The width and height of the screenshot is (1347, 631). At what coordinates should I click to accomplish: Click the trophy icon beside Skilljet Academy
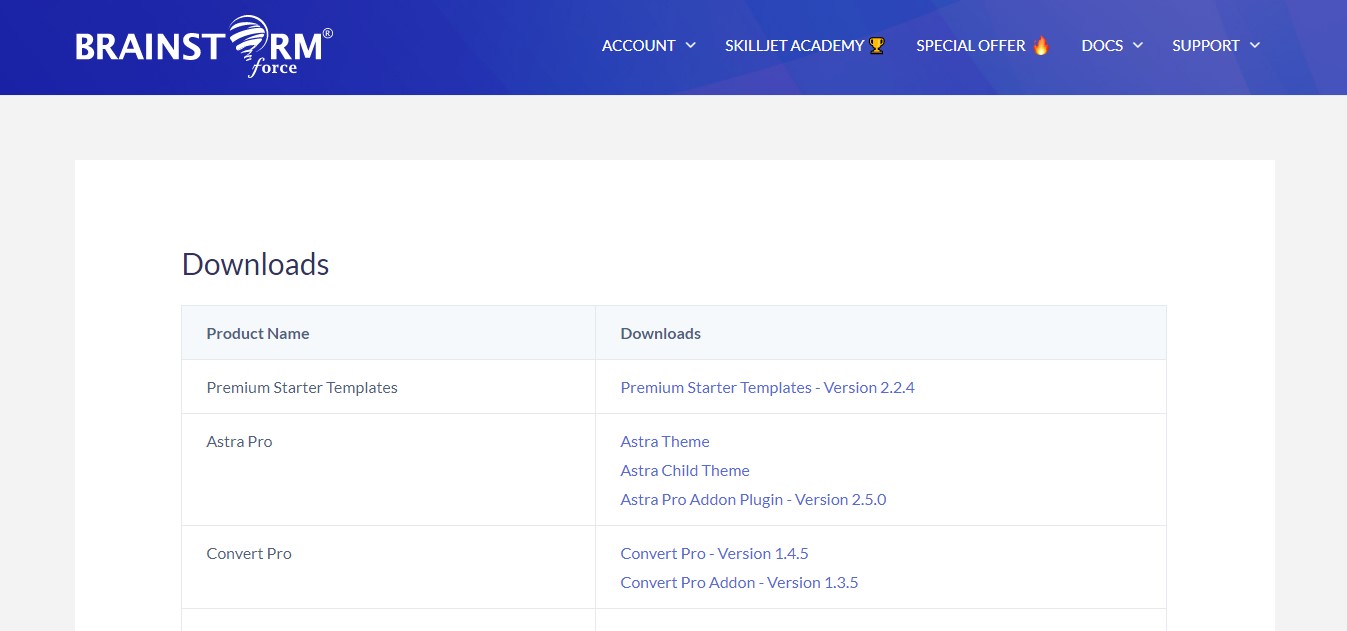pyautogui.click(x=875, y=45)
